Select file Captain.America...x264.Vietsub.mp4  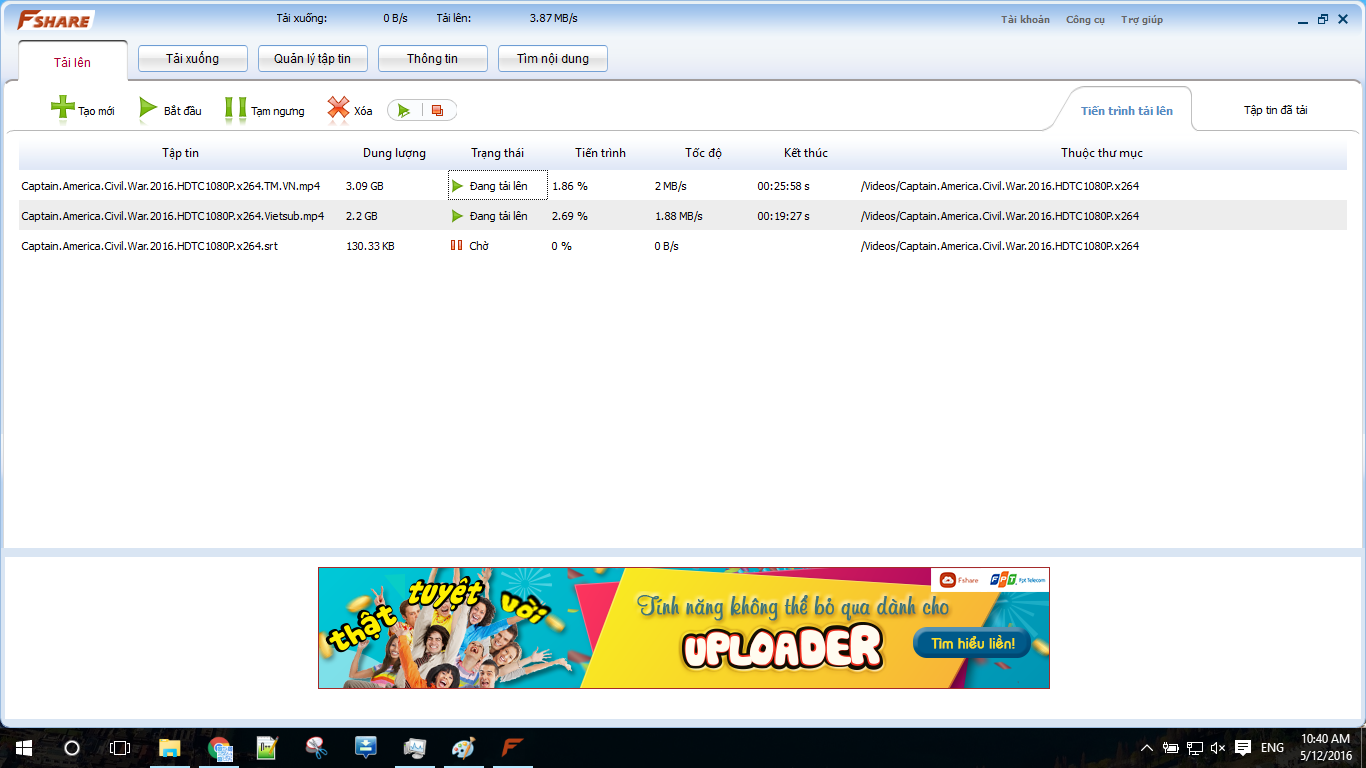coord(172,216)
